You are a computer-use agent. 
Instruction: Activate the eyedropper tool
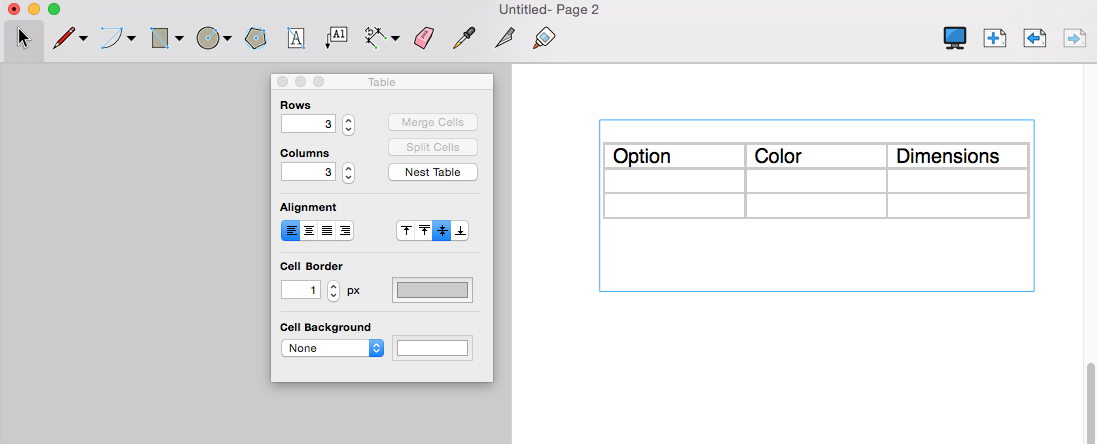[462, 38]
